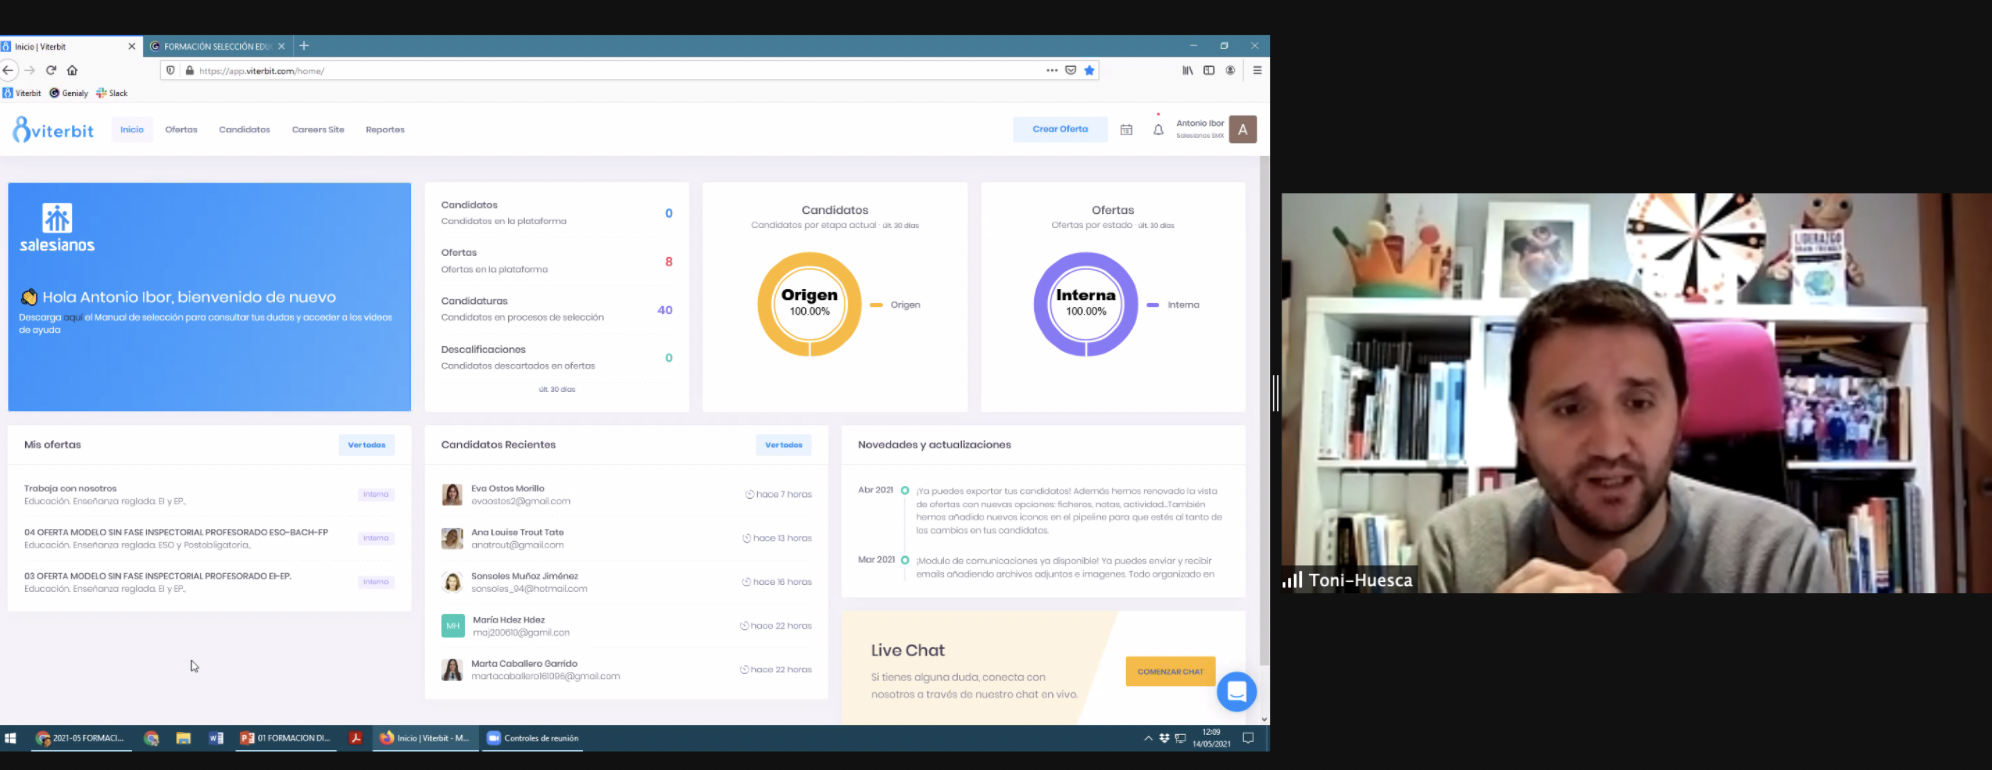Open the calendar icon in header

tap(1126, 130)
